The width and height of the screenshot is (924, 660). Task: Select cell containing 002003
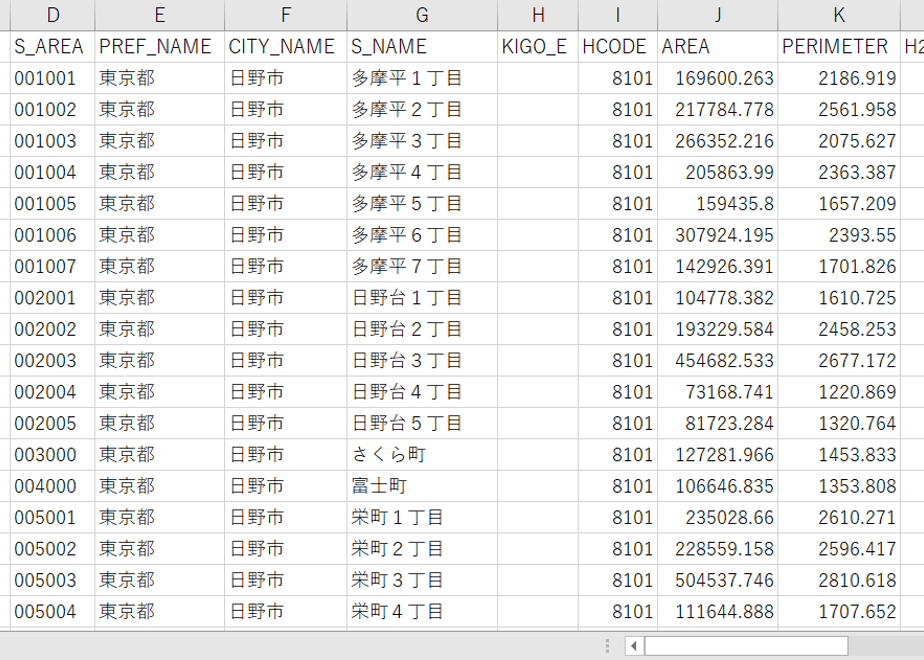pos(52,360)
